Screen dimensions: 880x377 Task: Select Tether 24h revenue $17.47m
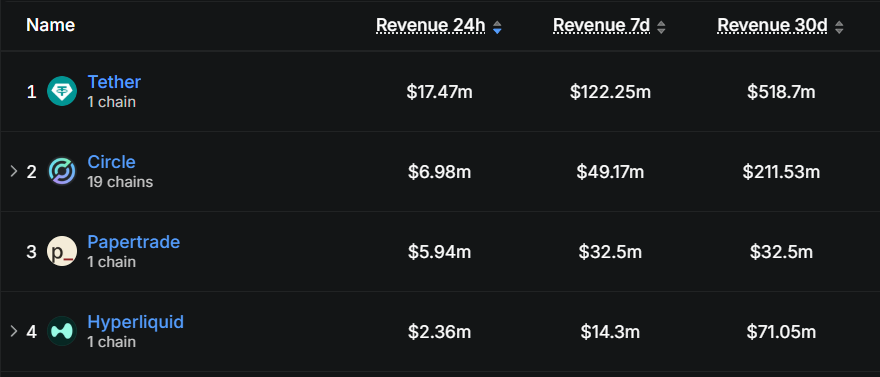click(x=439, y=92)
